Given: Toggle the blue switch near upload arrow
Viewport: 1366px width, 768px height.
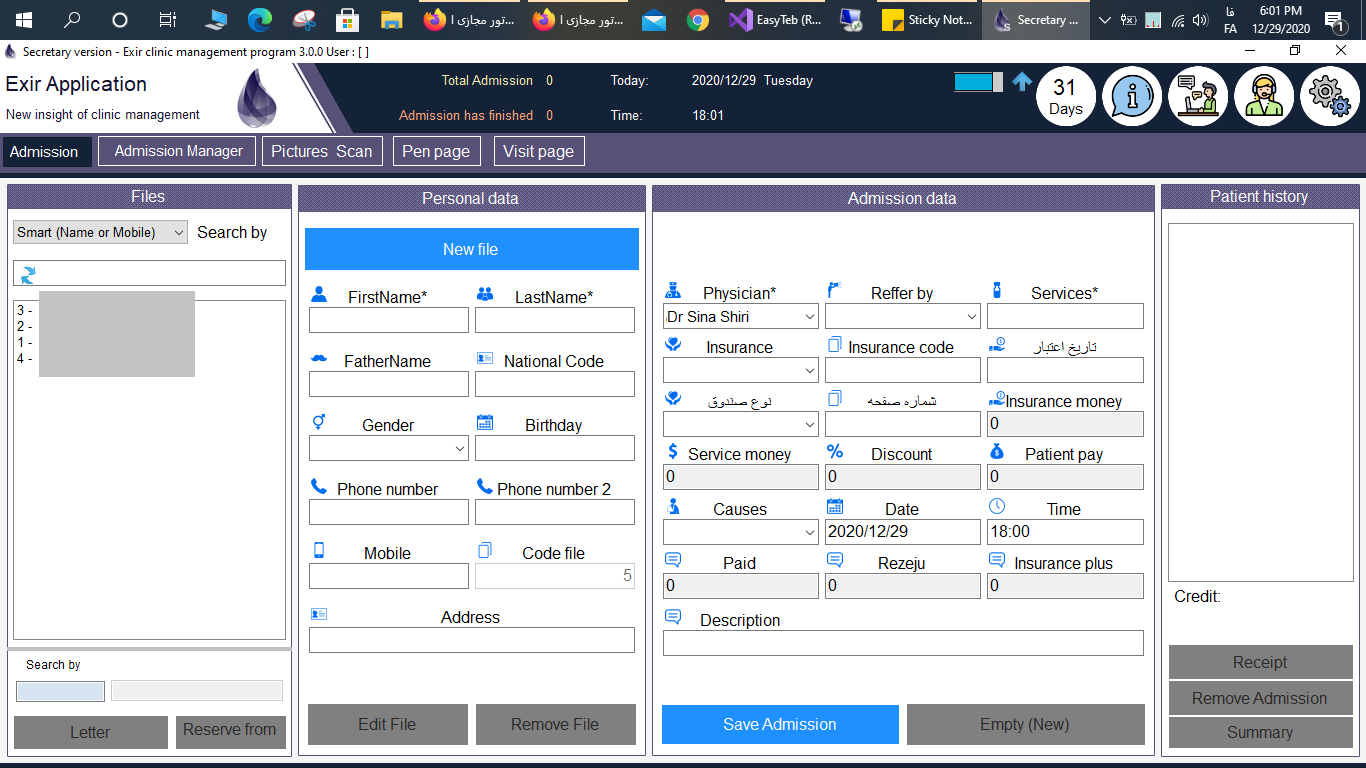Looking at the screenshot, I should click(x=978, y=82).
